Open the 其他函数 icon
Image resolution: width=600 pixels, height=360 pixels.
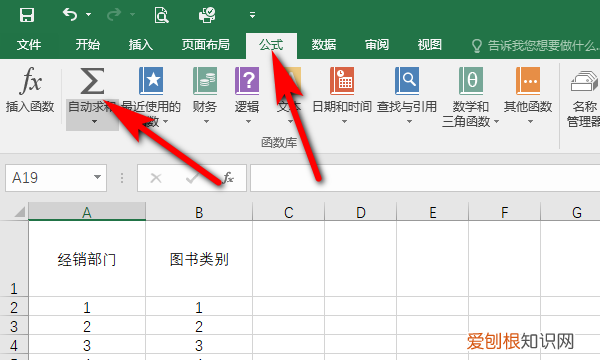click(x=528, y=81)
